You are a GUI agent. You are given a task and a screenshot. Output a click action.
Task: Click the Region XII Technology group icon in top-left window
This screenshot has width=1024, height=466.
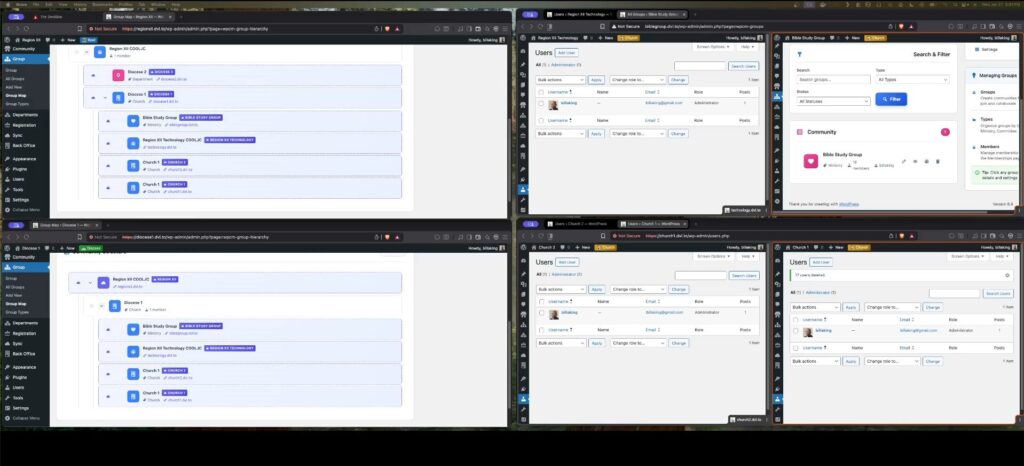[x=133, y=142]
